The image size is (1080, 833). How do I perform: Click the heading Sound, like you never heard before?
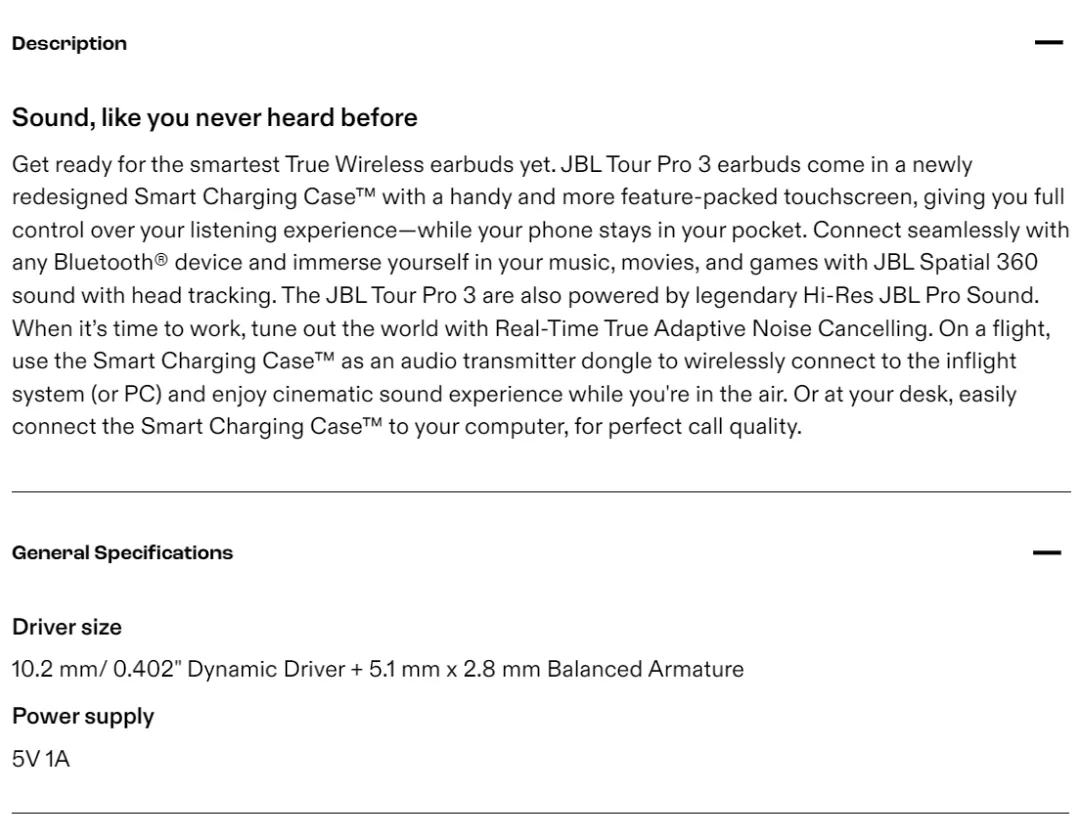(x=214, y=118)
